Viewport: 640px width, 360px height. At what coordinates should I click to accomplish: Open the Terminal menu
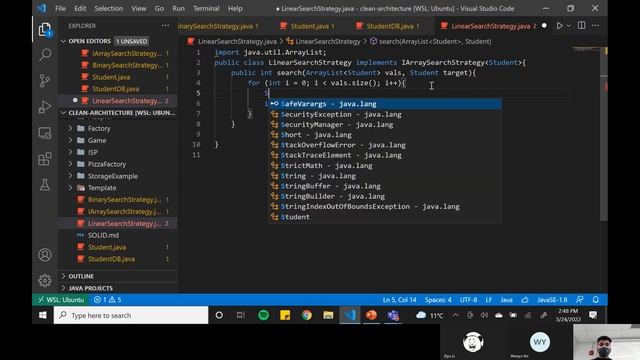(206, 8)
